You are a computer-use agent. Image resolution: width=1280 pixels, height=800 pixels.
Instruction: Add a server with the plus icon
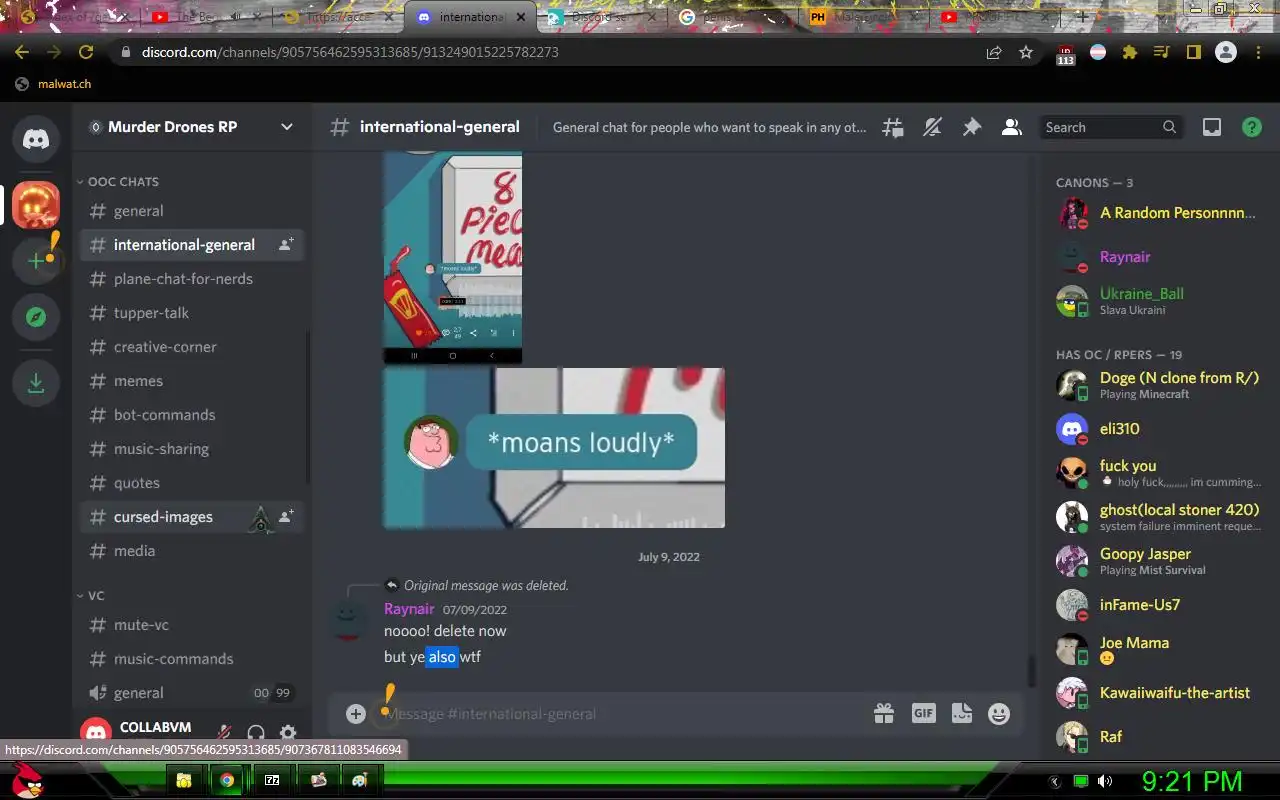coord(36,261)
